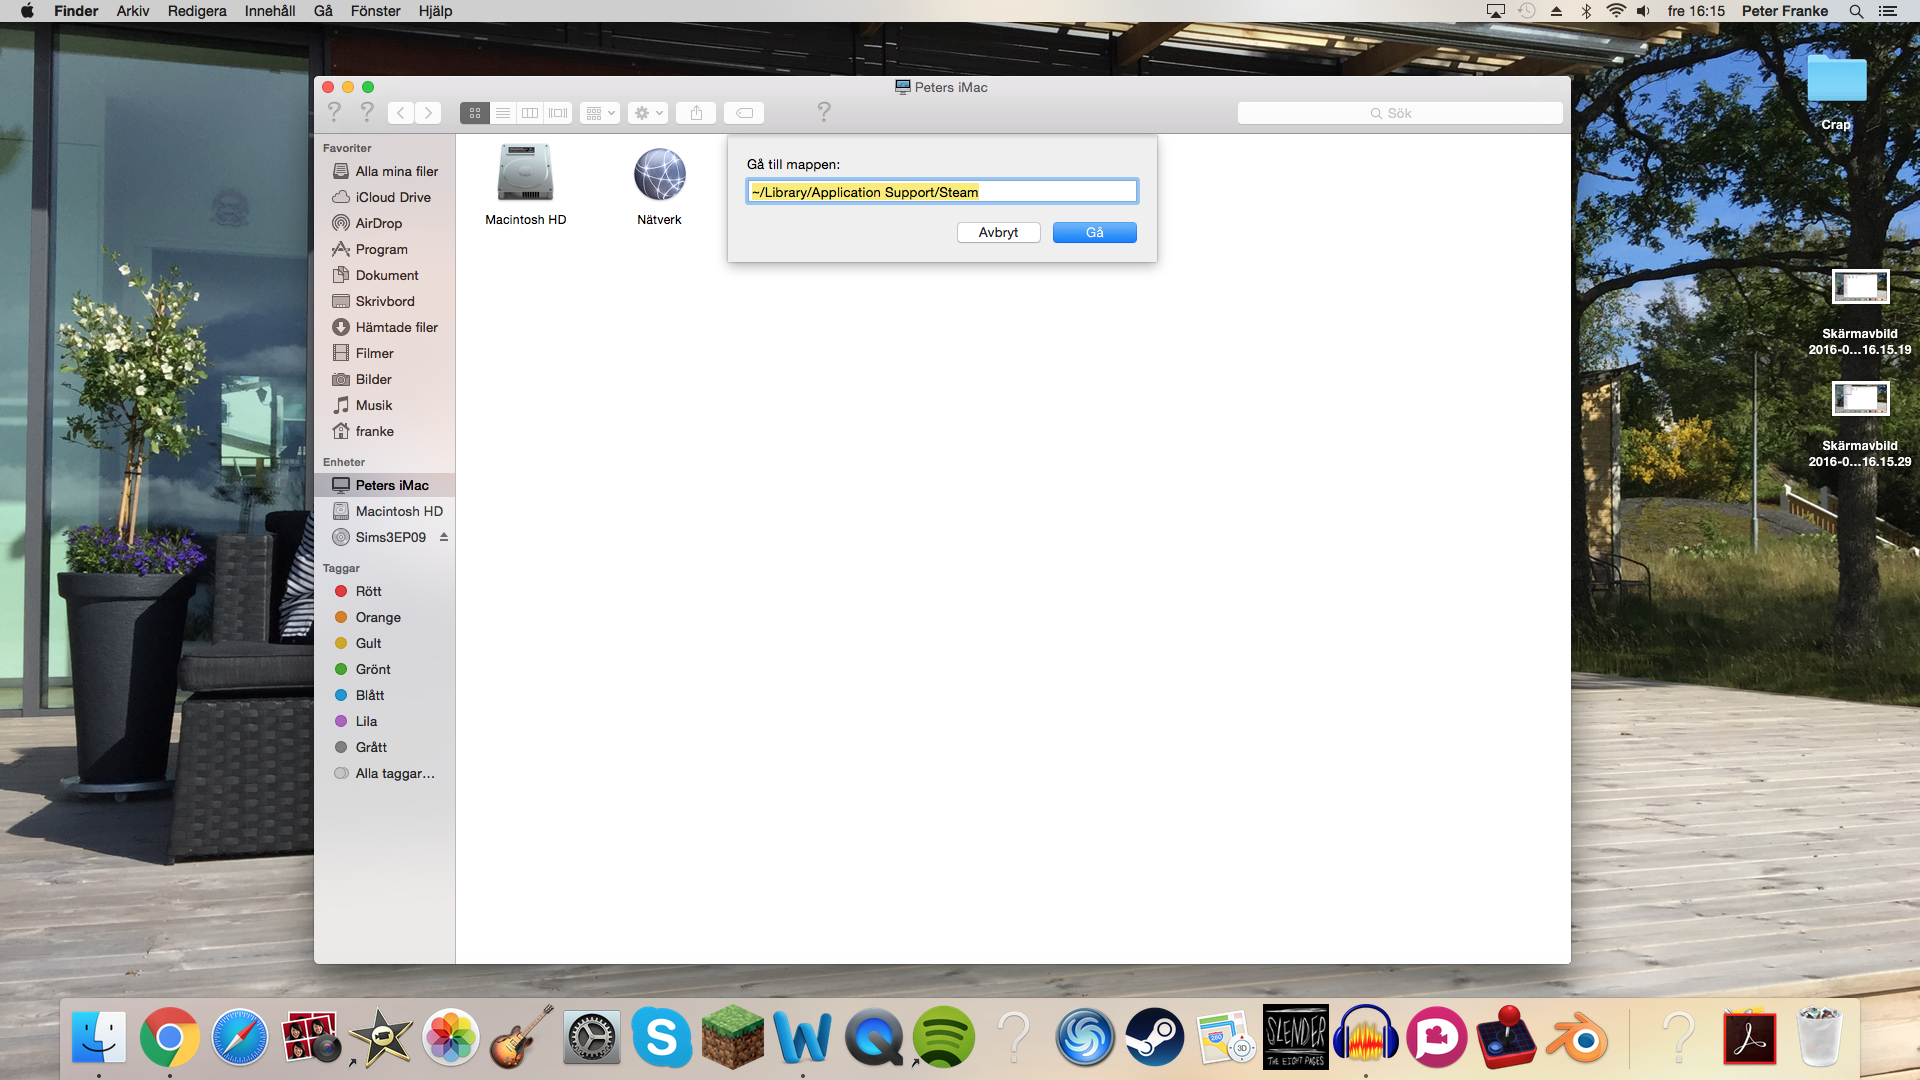Select the Rött red tag
Screen dimensions: 1920x1080
pyautogui.click(x=368, y=591)
